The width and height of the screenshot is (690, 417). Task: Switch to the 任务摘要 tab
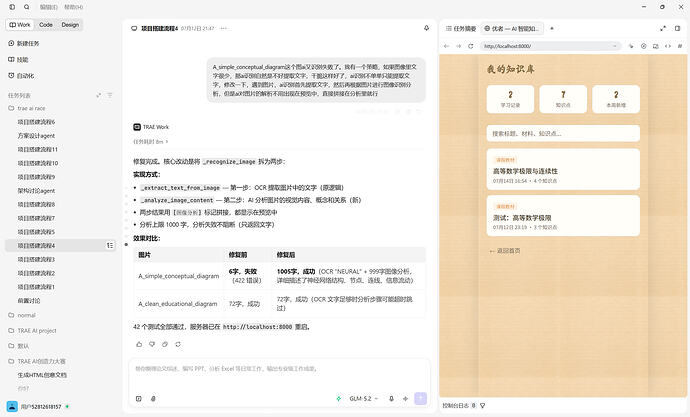click(461, 29)
